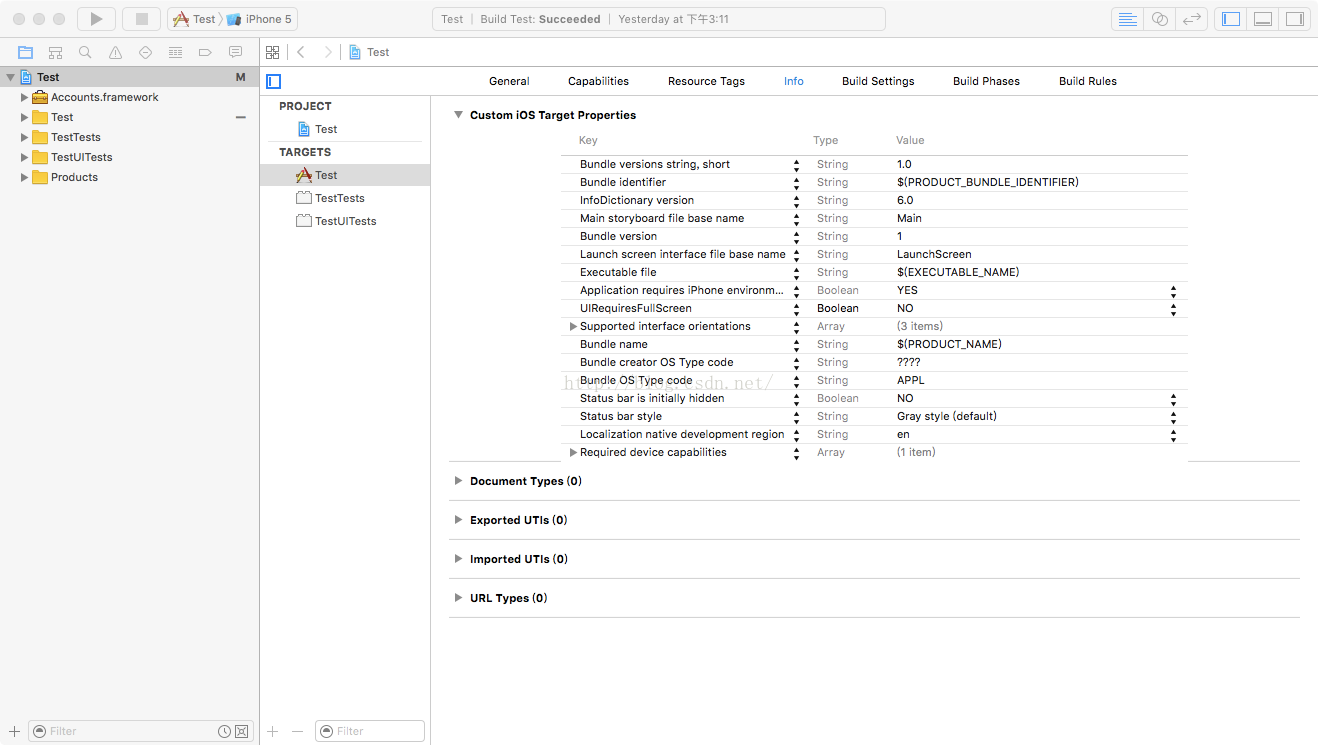
Task: Expand the Test folder in navigator
Action: [25, 117]
